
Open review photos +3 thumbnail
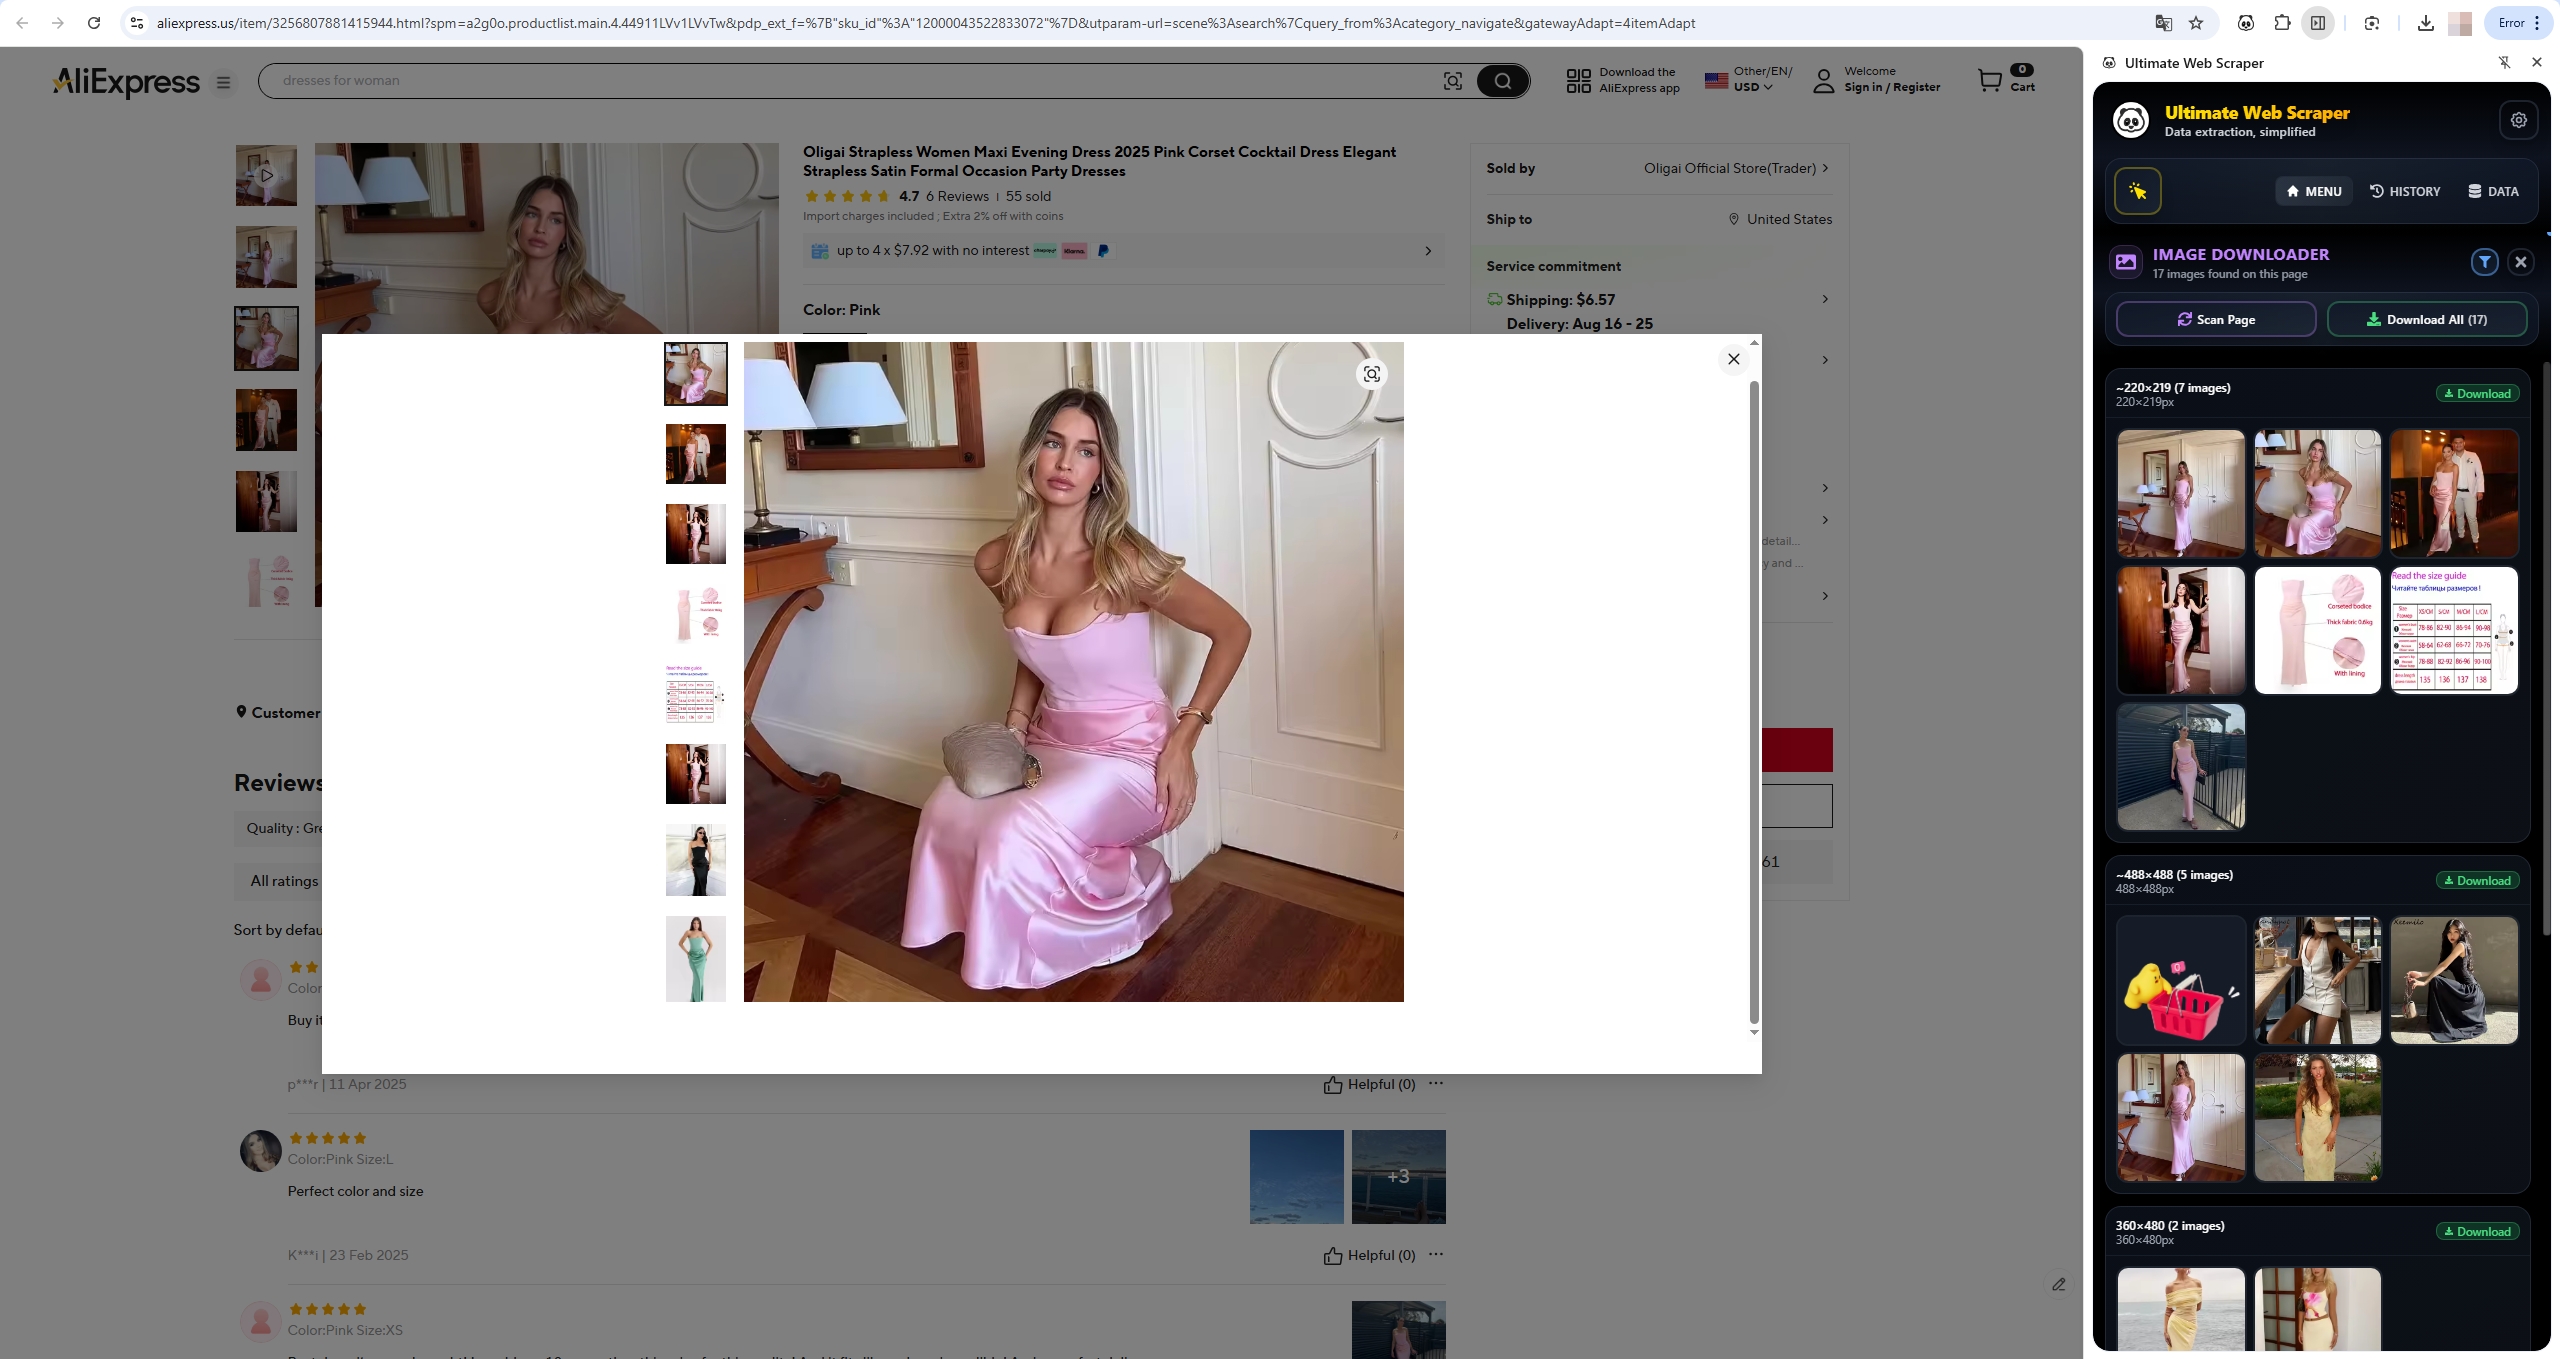[1398, 1177]
